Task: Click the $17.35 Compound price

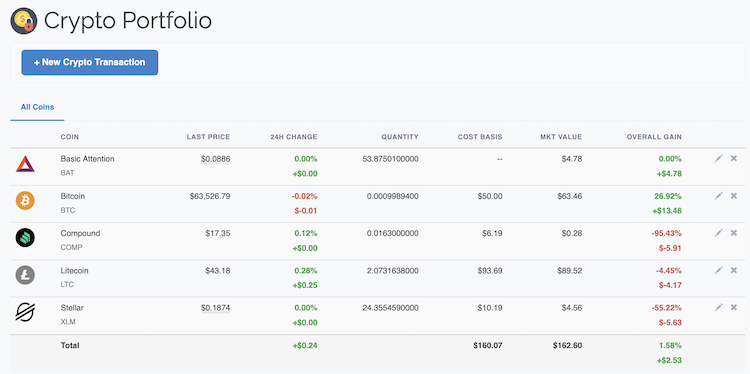Action: point(218,233)
